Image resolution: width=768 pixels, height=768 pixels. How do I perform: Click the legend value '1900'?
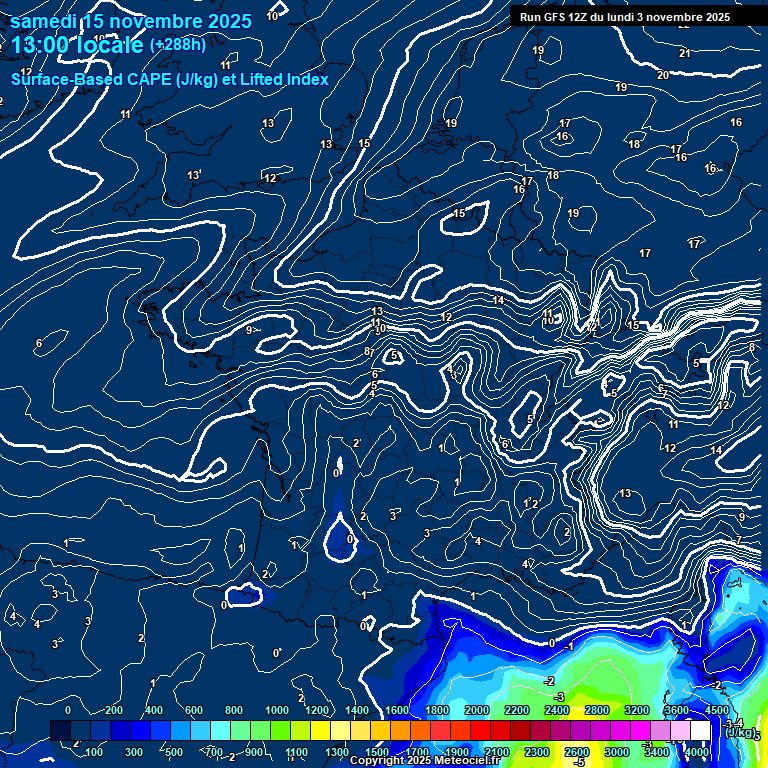tap(456, 752)
